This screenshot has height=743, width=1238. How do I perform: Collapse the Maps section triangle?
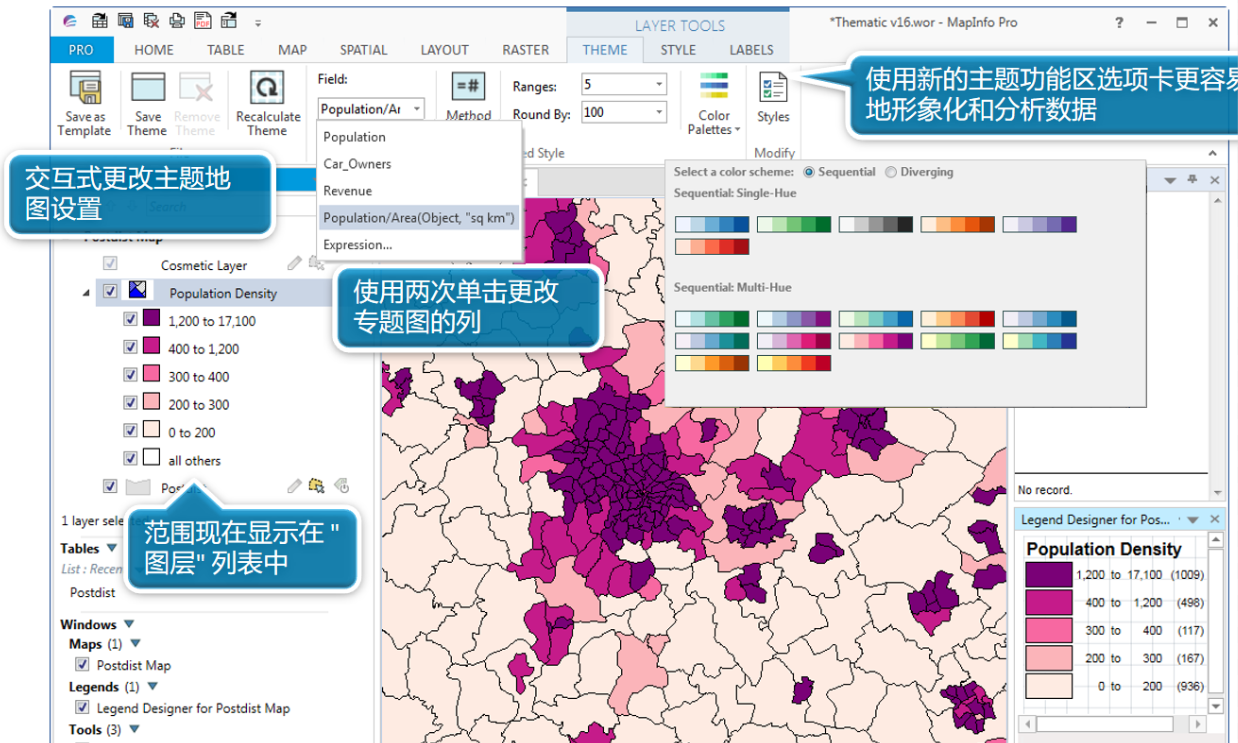click(135, 644)
